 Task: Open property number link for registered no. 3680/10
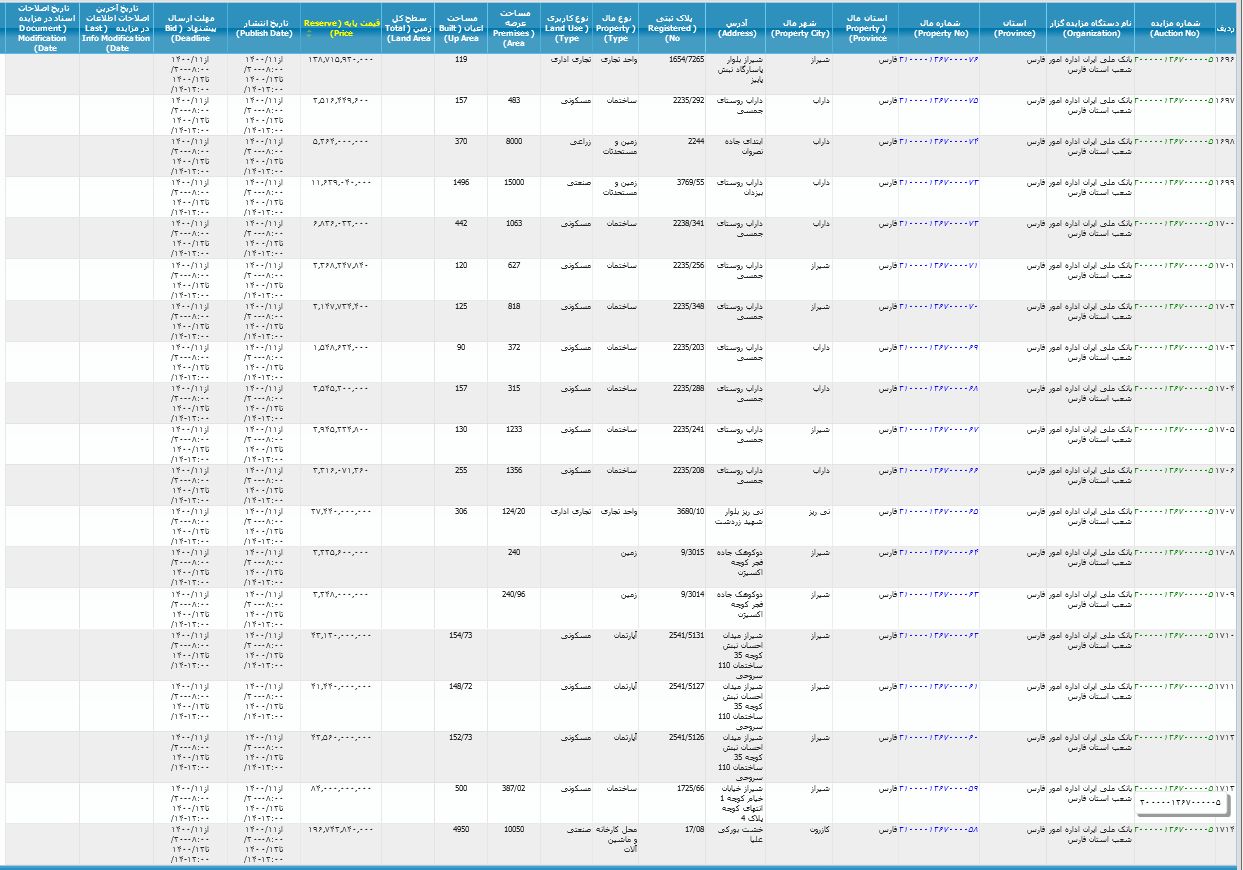tap(938, 511)
